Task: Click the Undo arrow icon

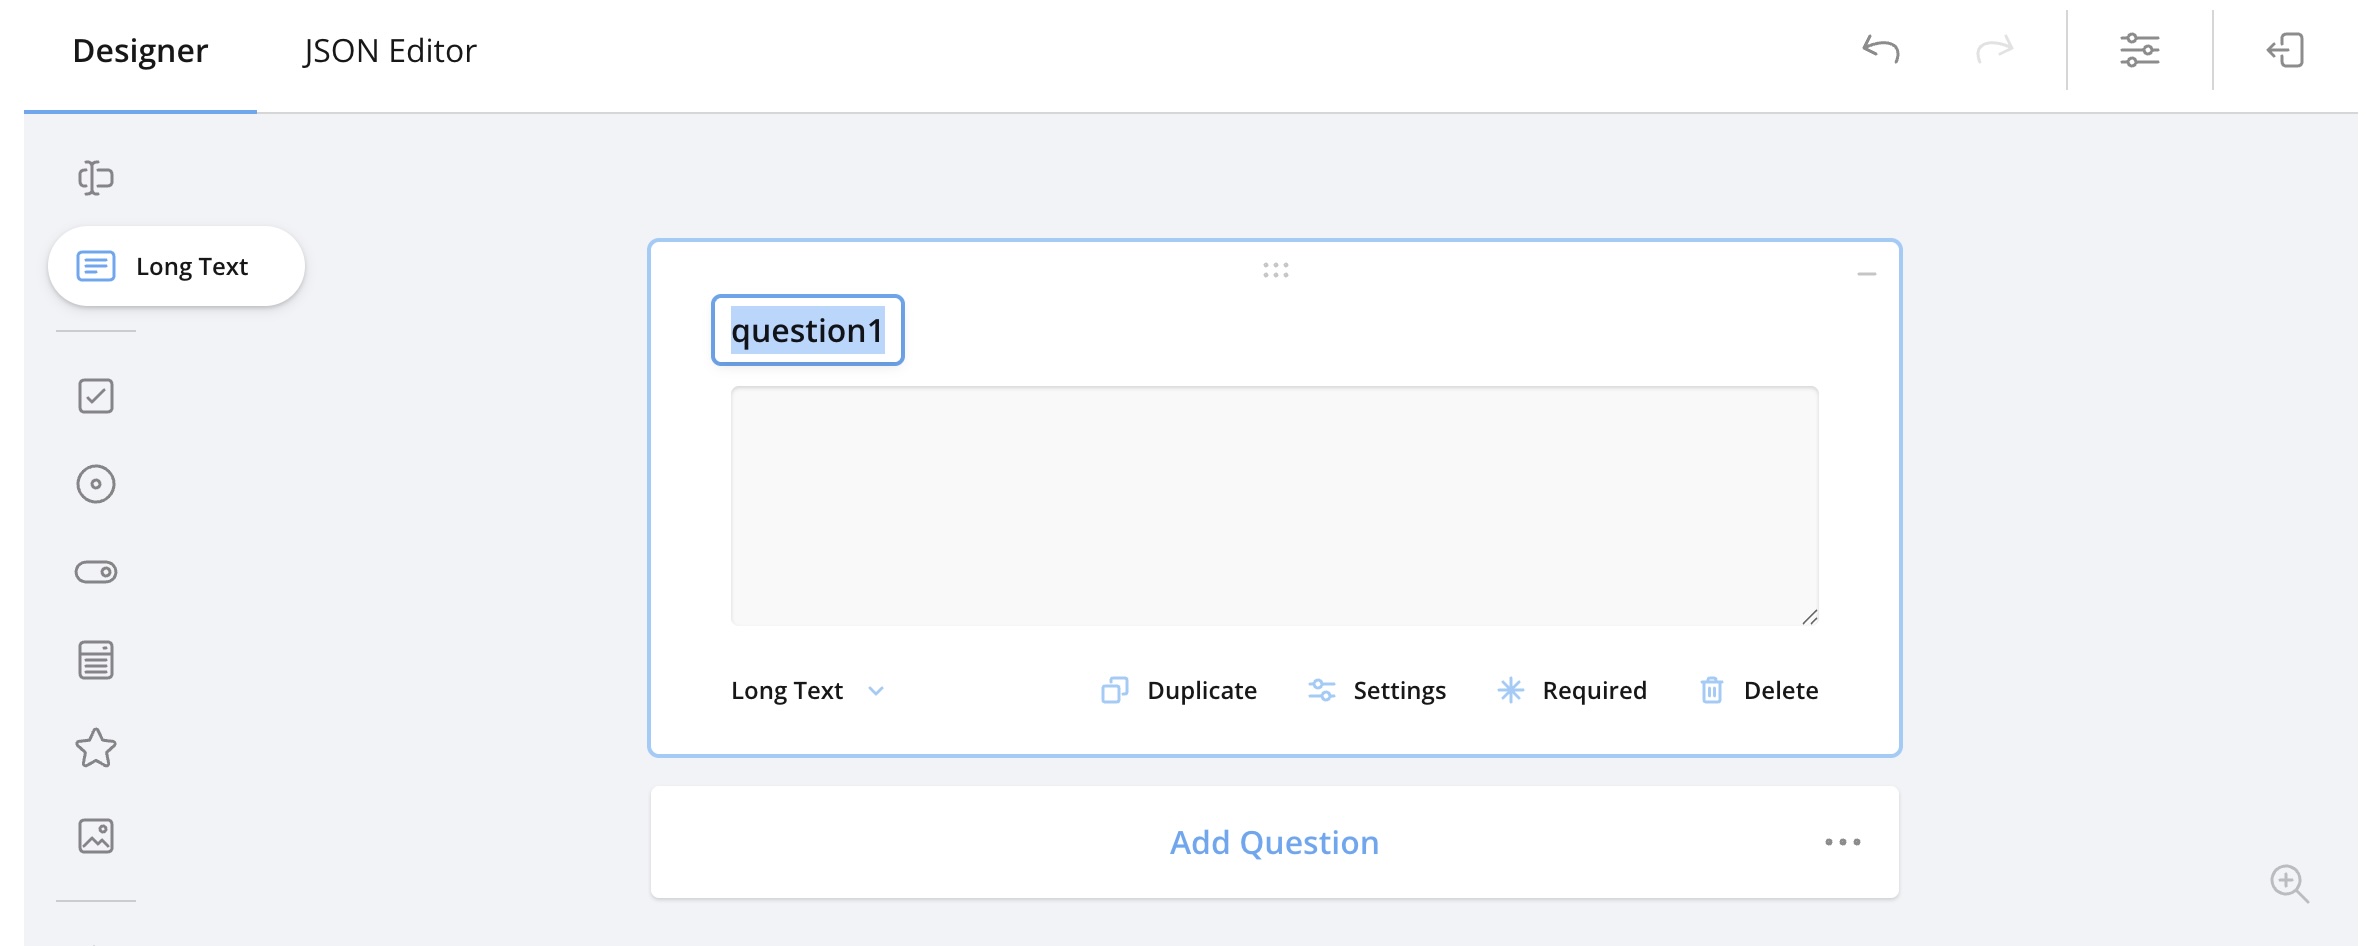Action: pos(1880,50)
